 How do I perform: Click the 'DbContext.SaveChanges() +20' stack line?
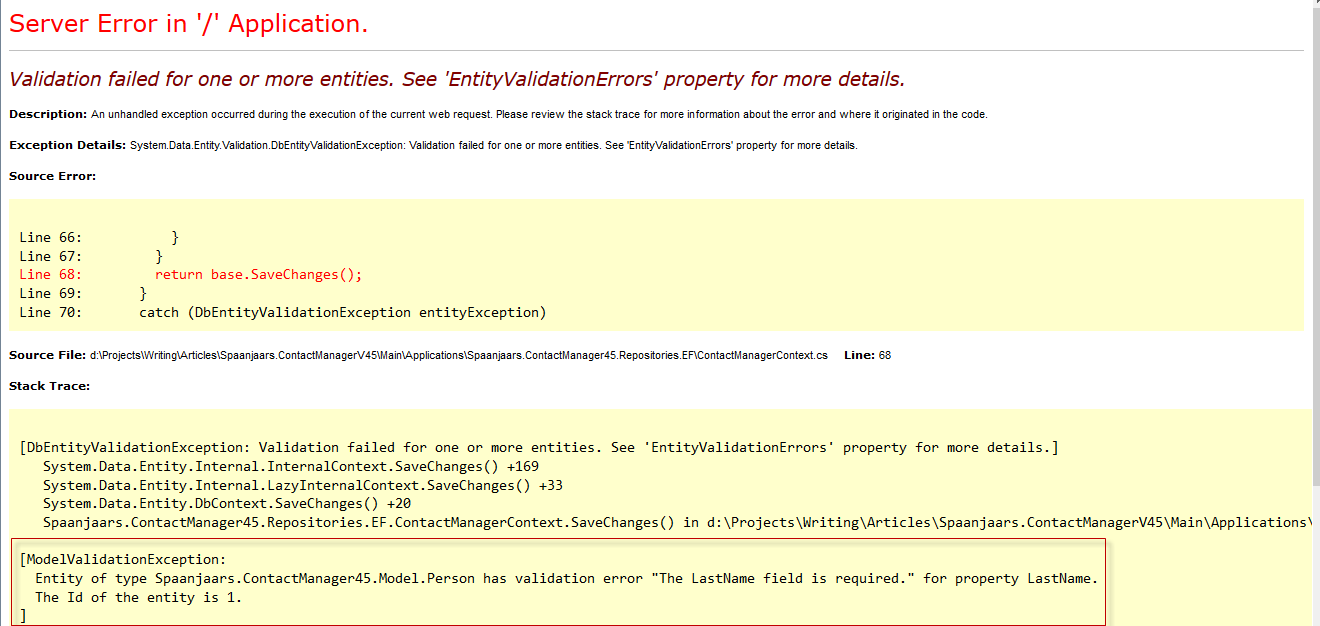(226, 503)
